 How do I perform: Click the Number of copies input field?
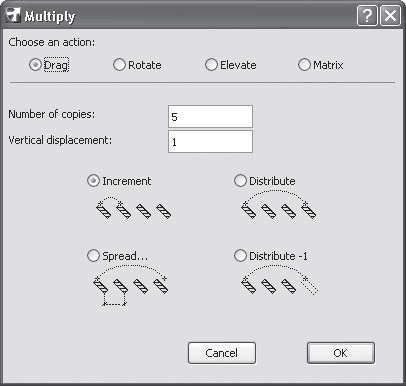[x=210, y=116]
